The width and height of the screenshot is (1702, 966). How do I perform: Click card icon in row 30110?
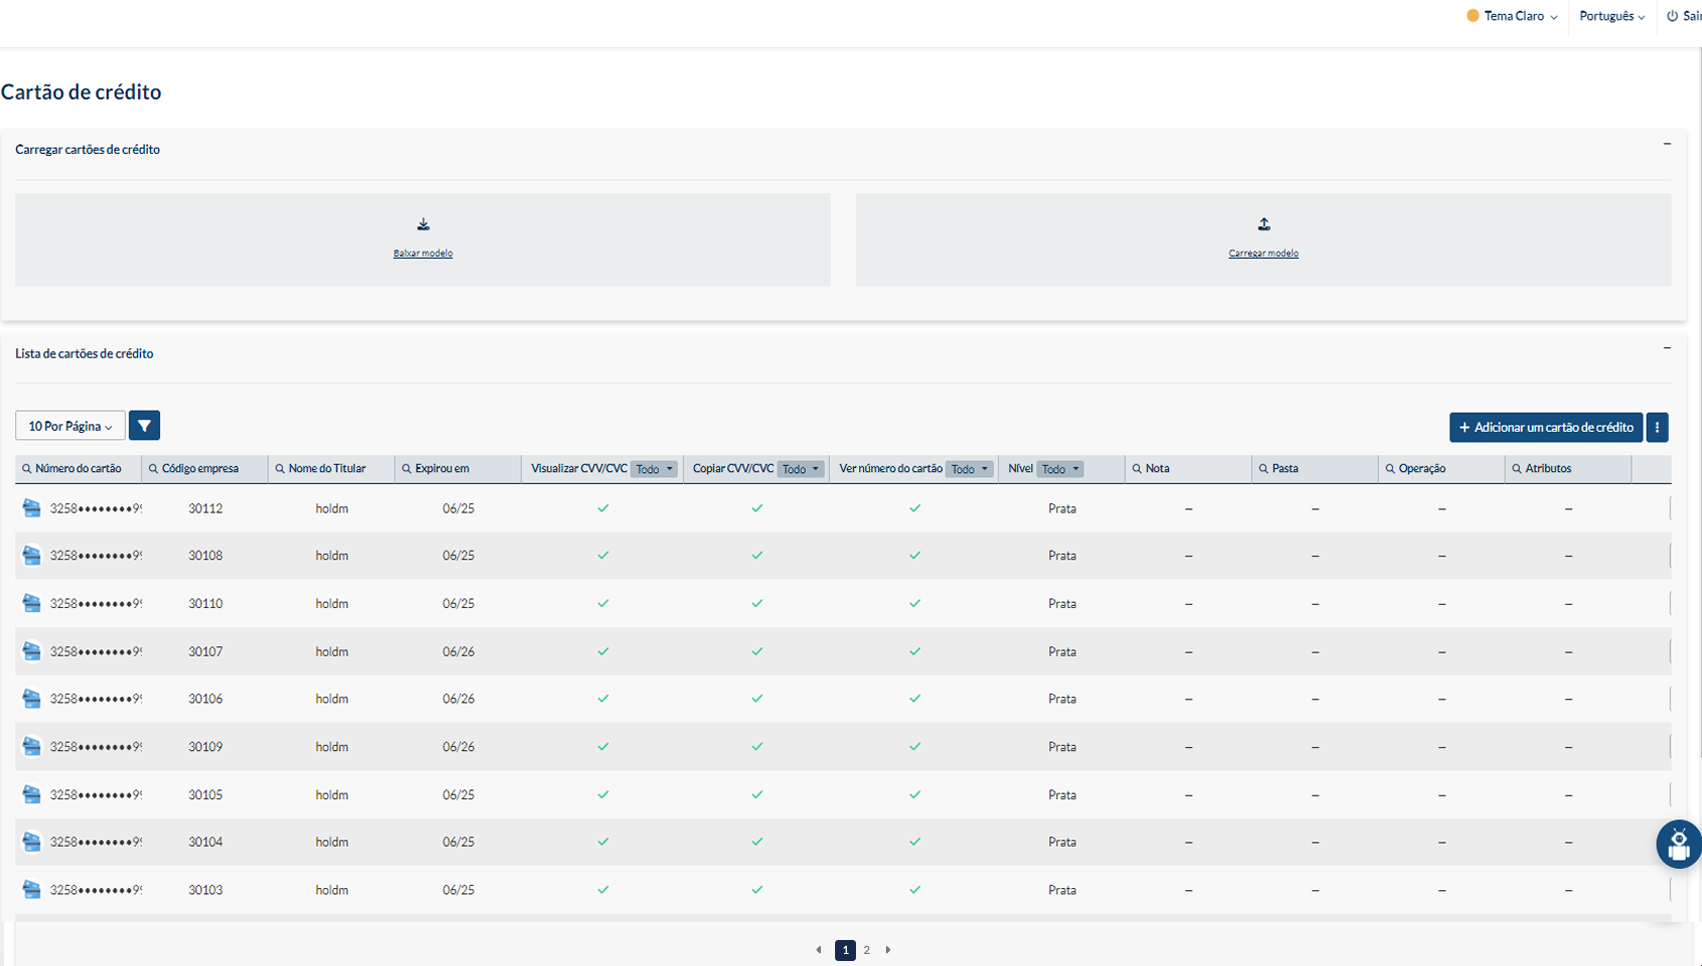pyautogui.click(x=32, y=603)
